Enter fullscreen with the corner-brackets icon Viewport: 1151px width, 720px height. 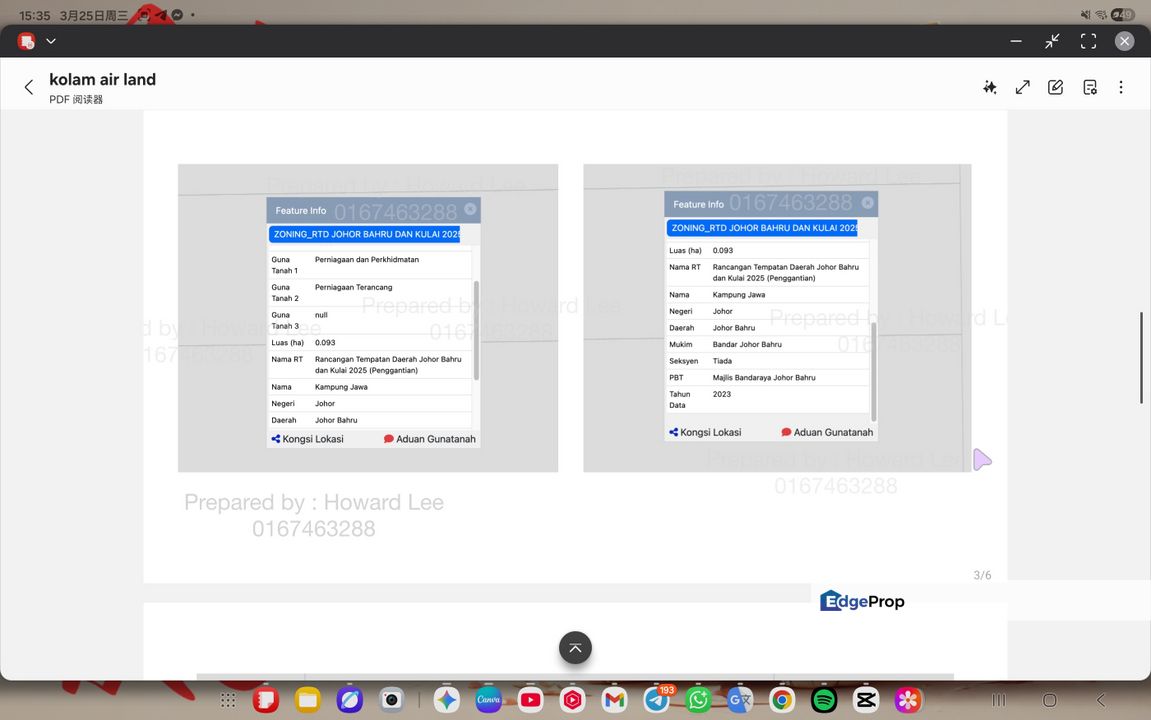(1088, 41)
